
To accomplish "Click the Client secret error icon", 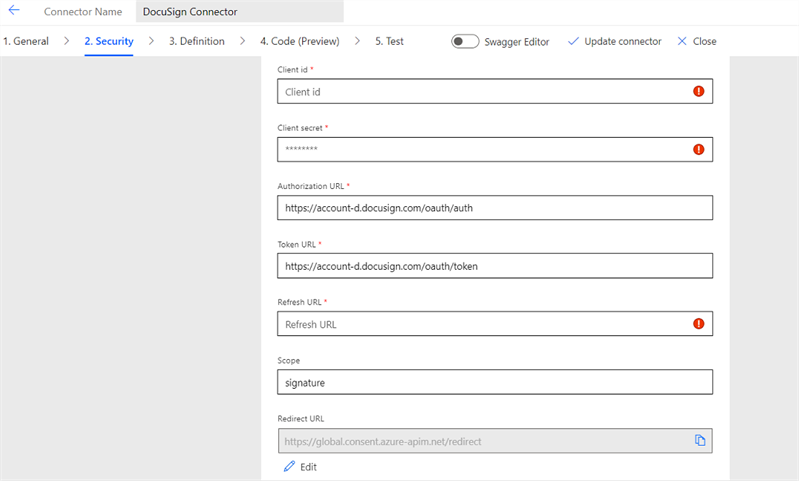I will coord(698,149).
